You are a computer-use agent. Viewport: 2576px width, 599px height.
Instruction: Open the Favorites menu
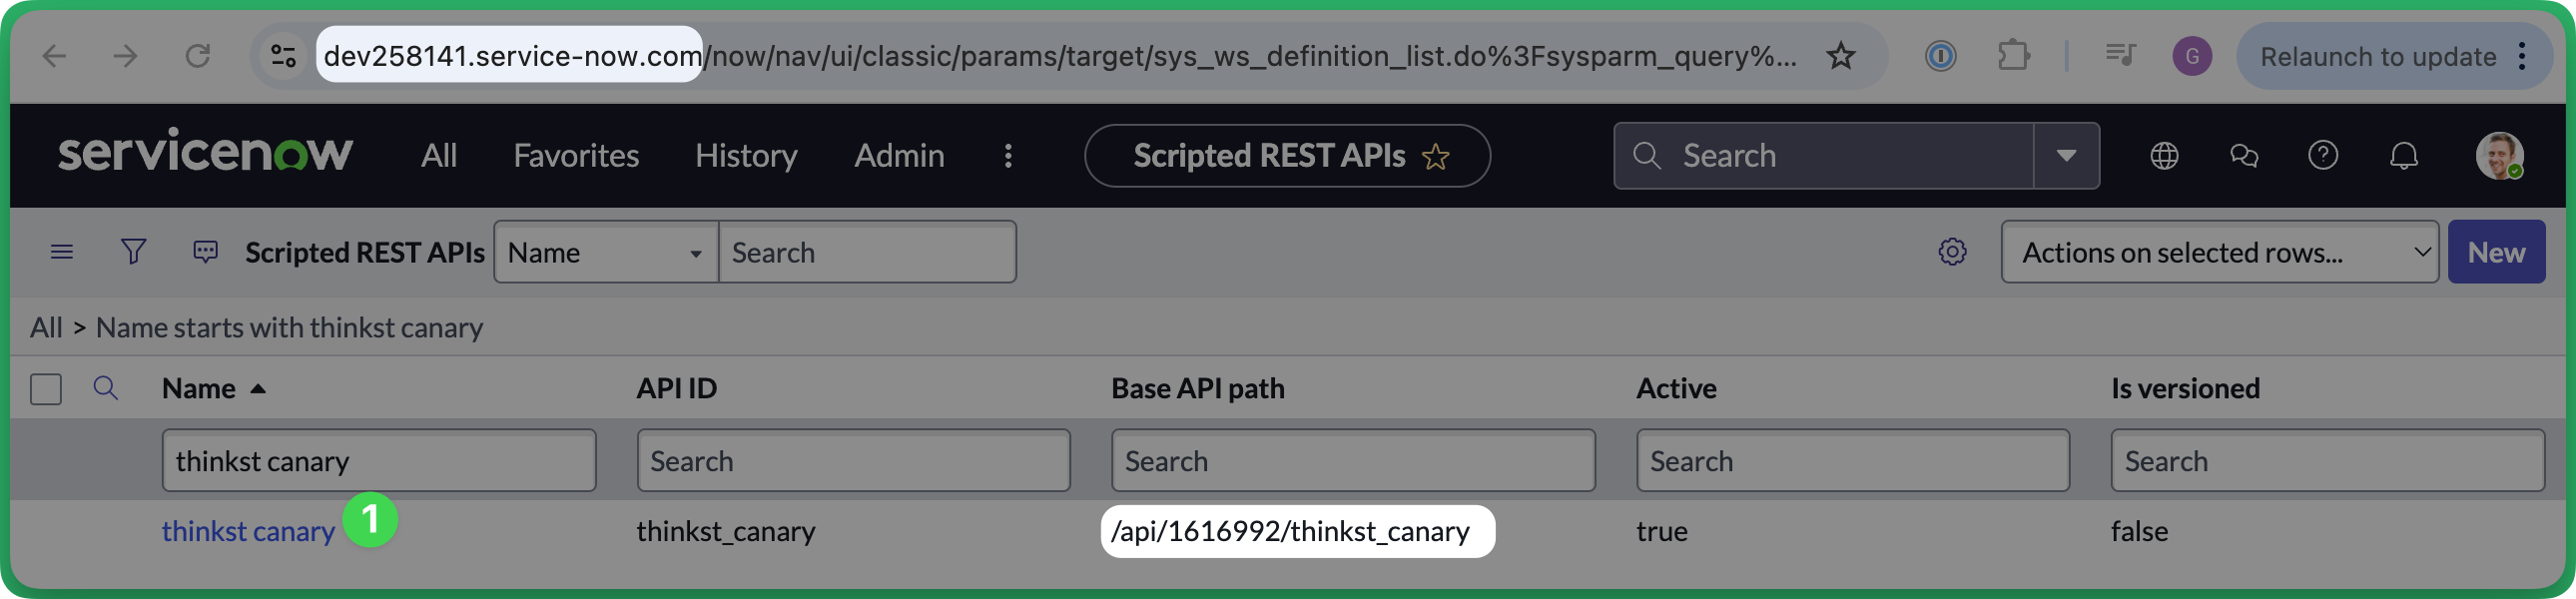pos(576,156)
